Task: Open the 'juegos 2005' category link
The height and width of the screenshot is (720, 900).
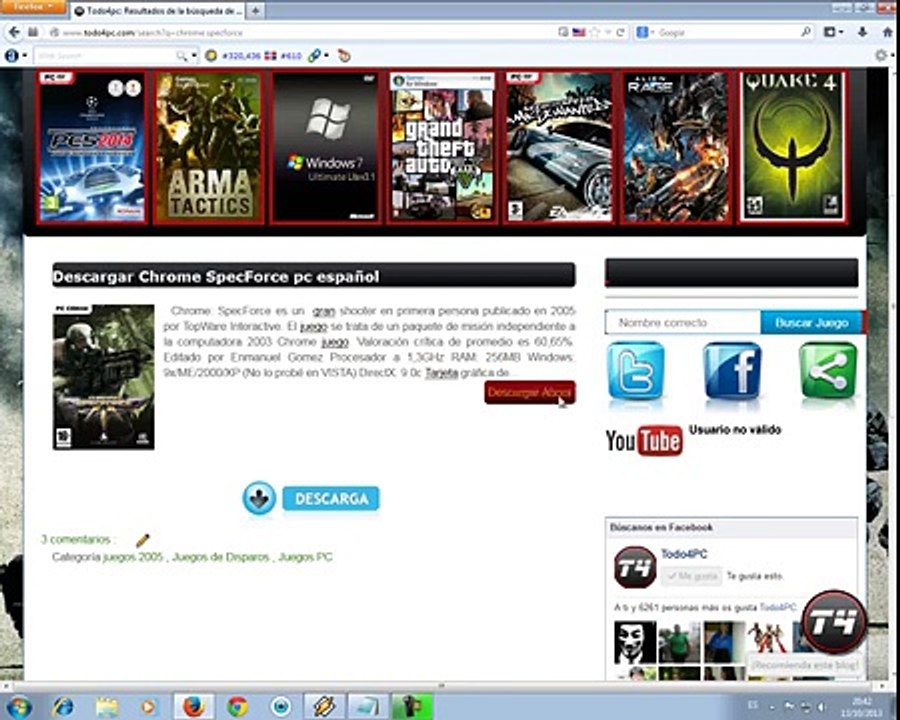Action: (133, 557)
